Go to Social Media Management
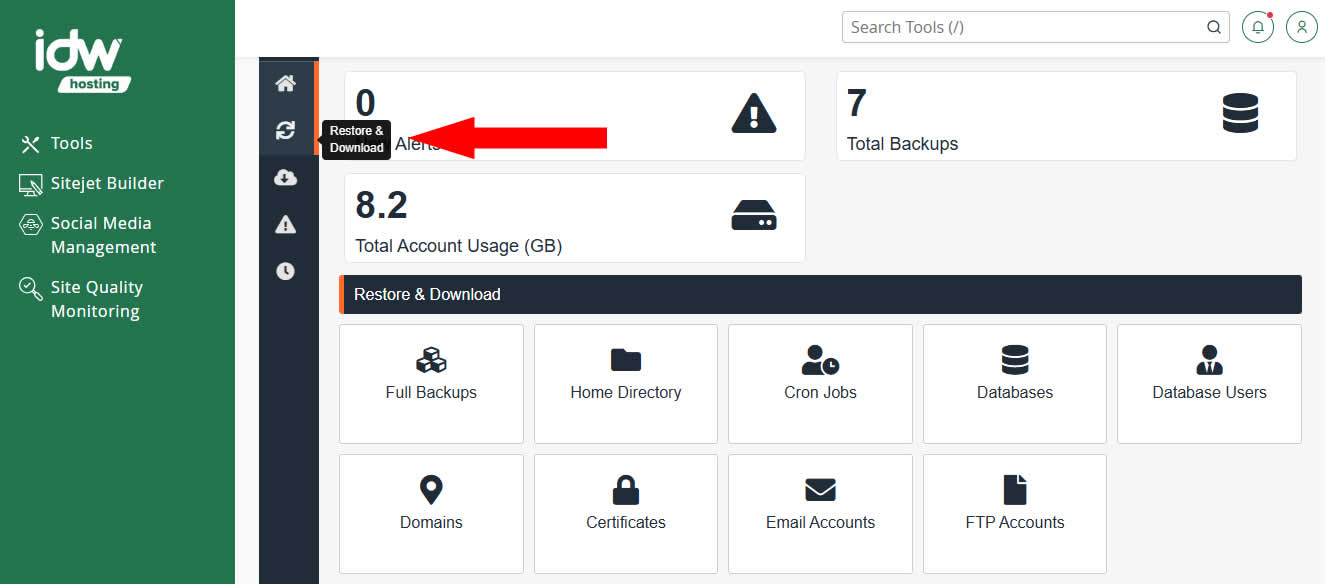This screenshot has height=584, width=1325. pos(103,235)
